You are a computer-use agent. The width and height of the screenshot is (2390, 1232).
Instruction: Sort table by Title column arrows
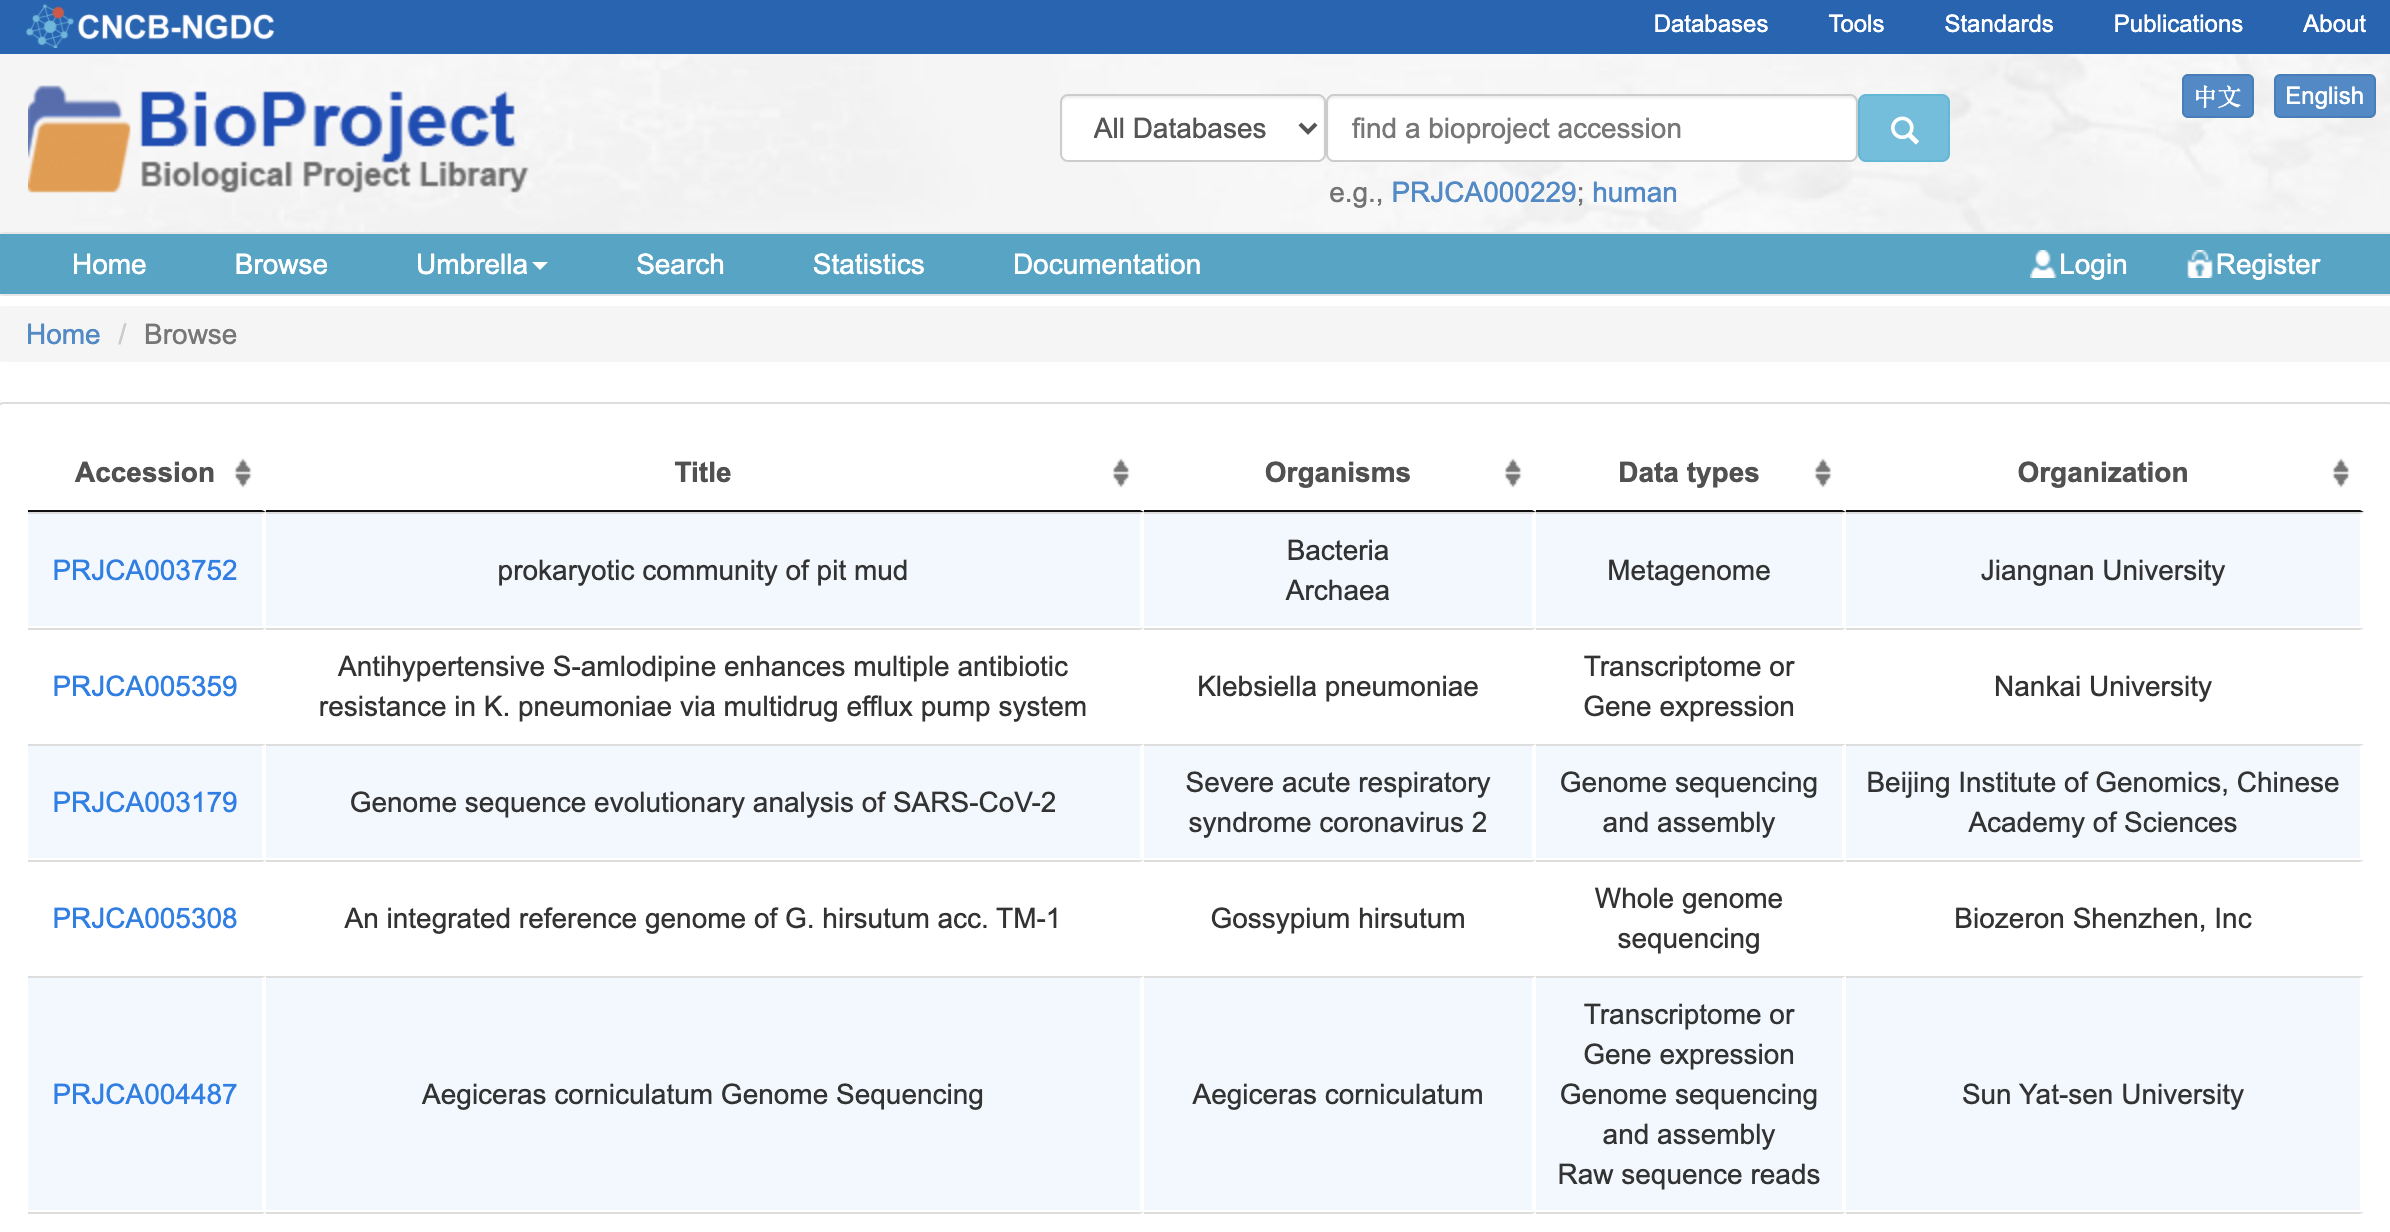click(1120, 473)
